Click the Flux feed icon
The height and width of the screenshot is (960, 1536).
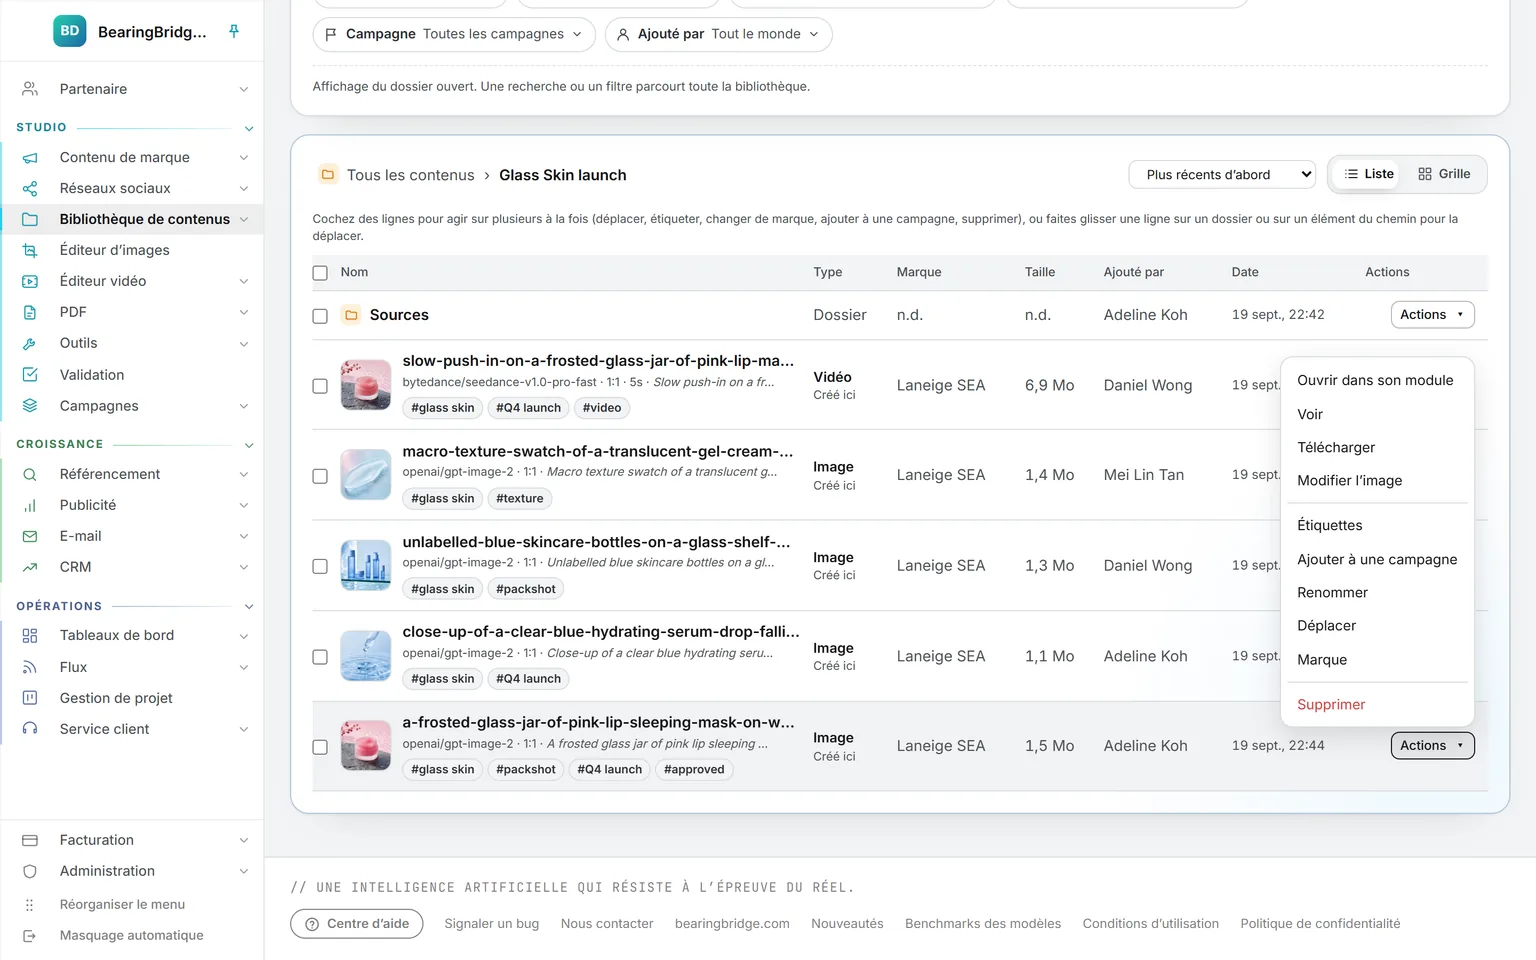pos(30,668)
